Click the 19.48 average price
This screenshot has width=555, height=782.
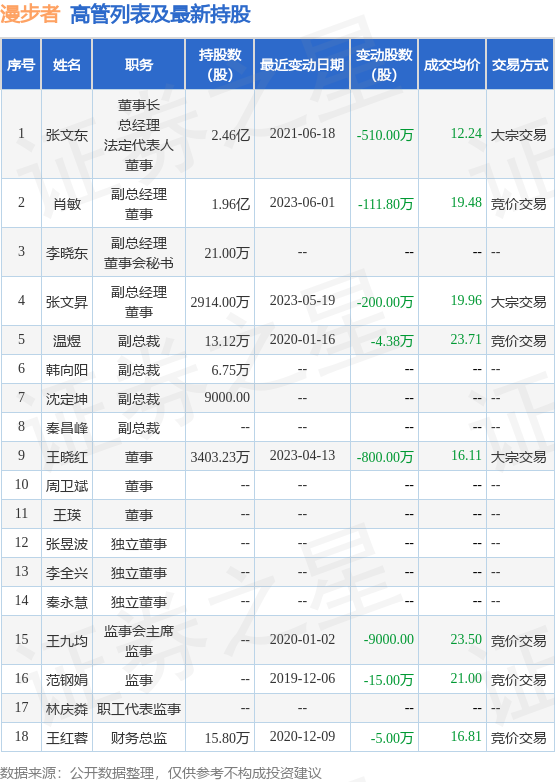(466, 202)
